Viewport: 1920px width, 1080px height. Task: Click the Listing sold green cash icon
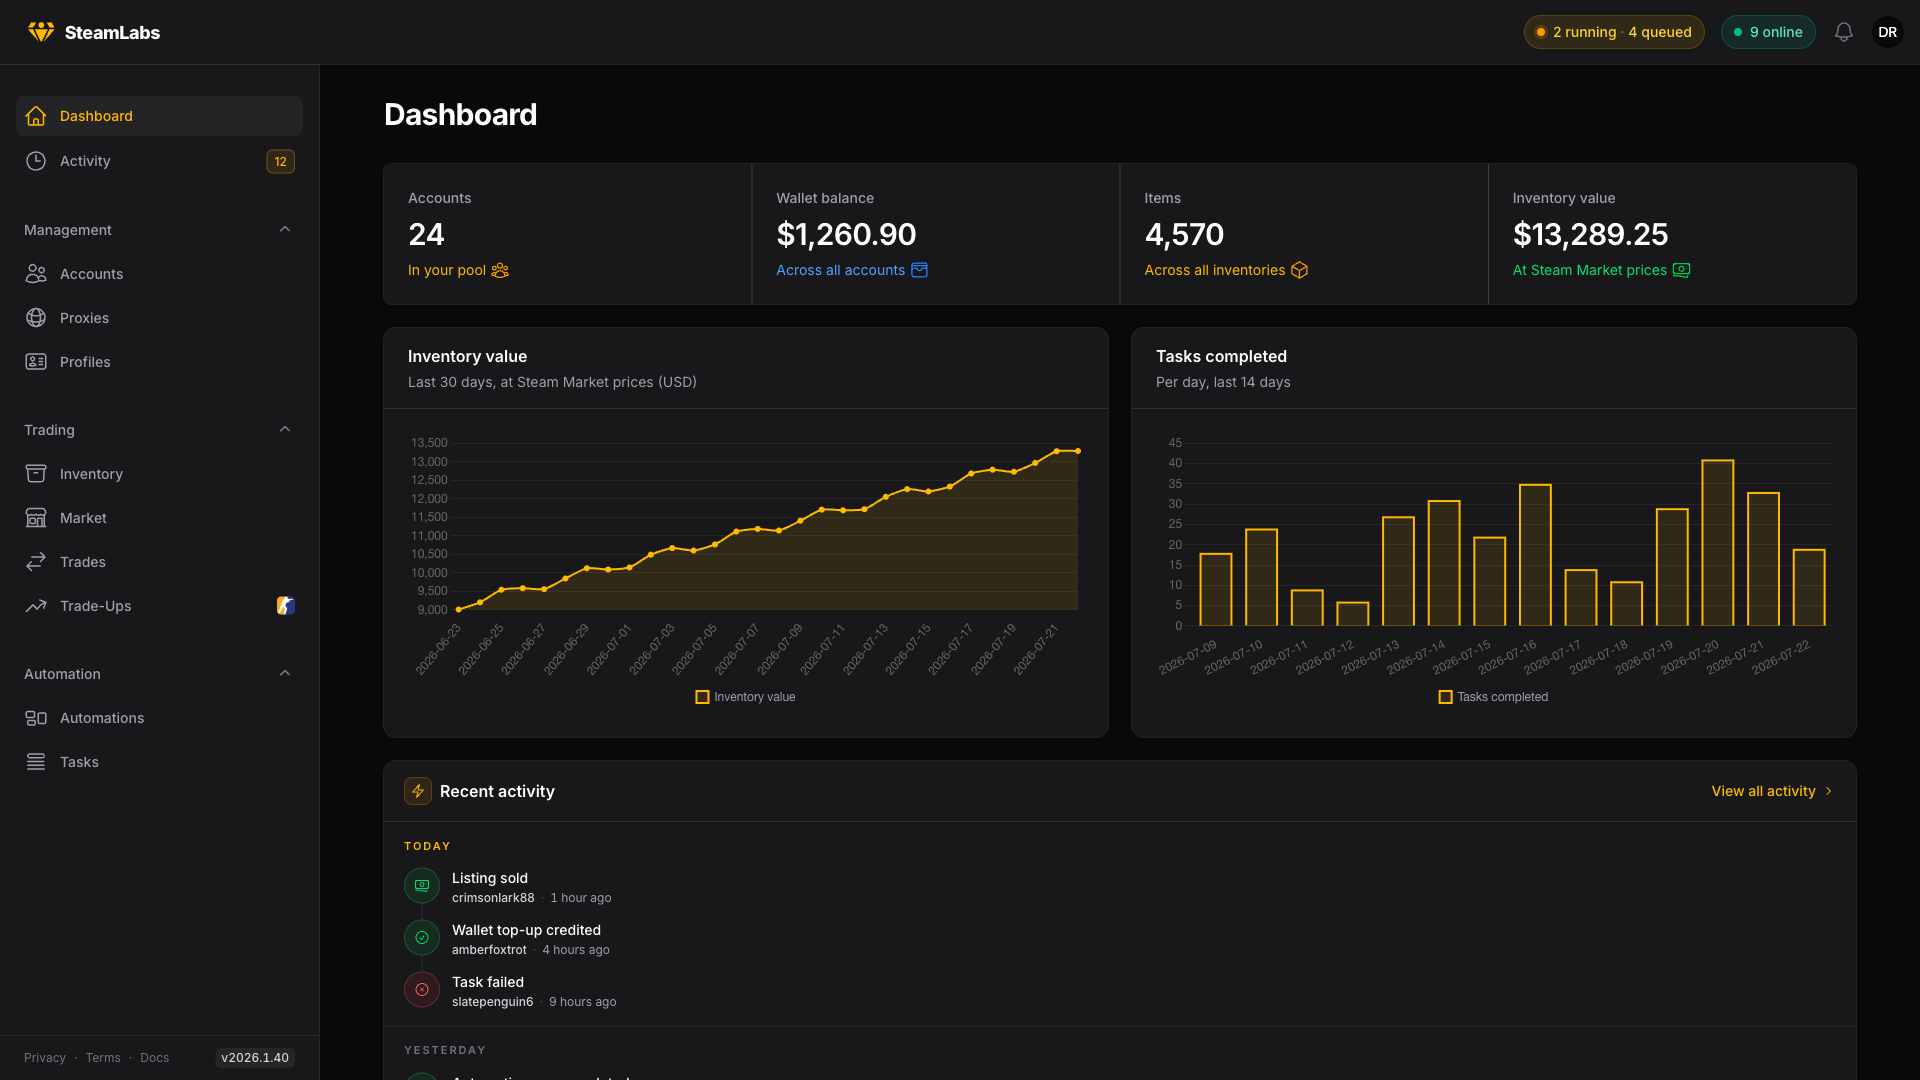[x=422, y=886]
